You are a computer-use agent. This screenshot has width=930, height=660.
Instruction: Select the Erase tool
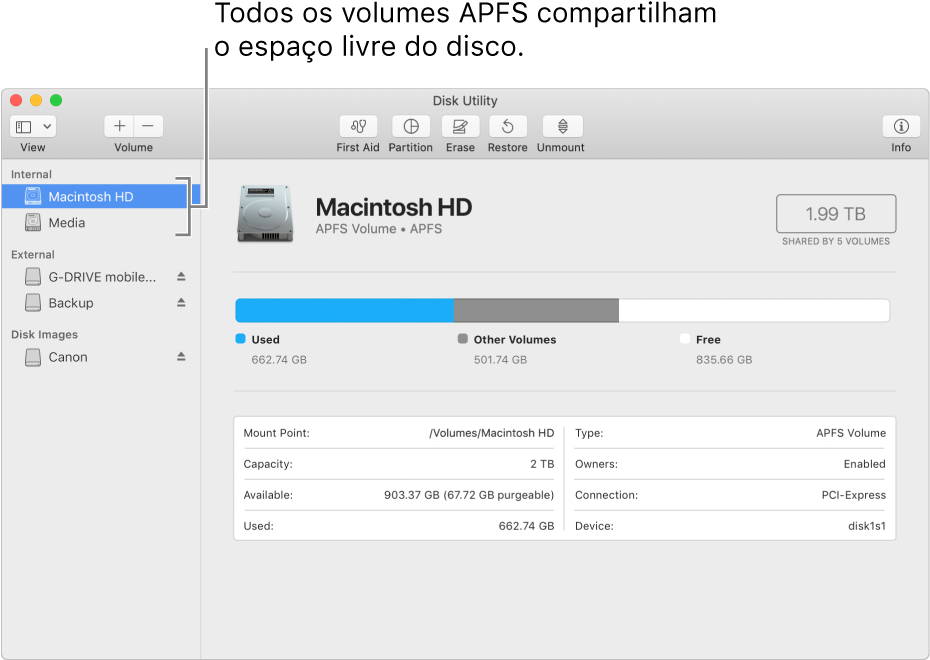459,128
